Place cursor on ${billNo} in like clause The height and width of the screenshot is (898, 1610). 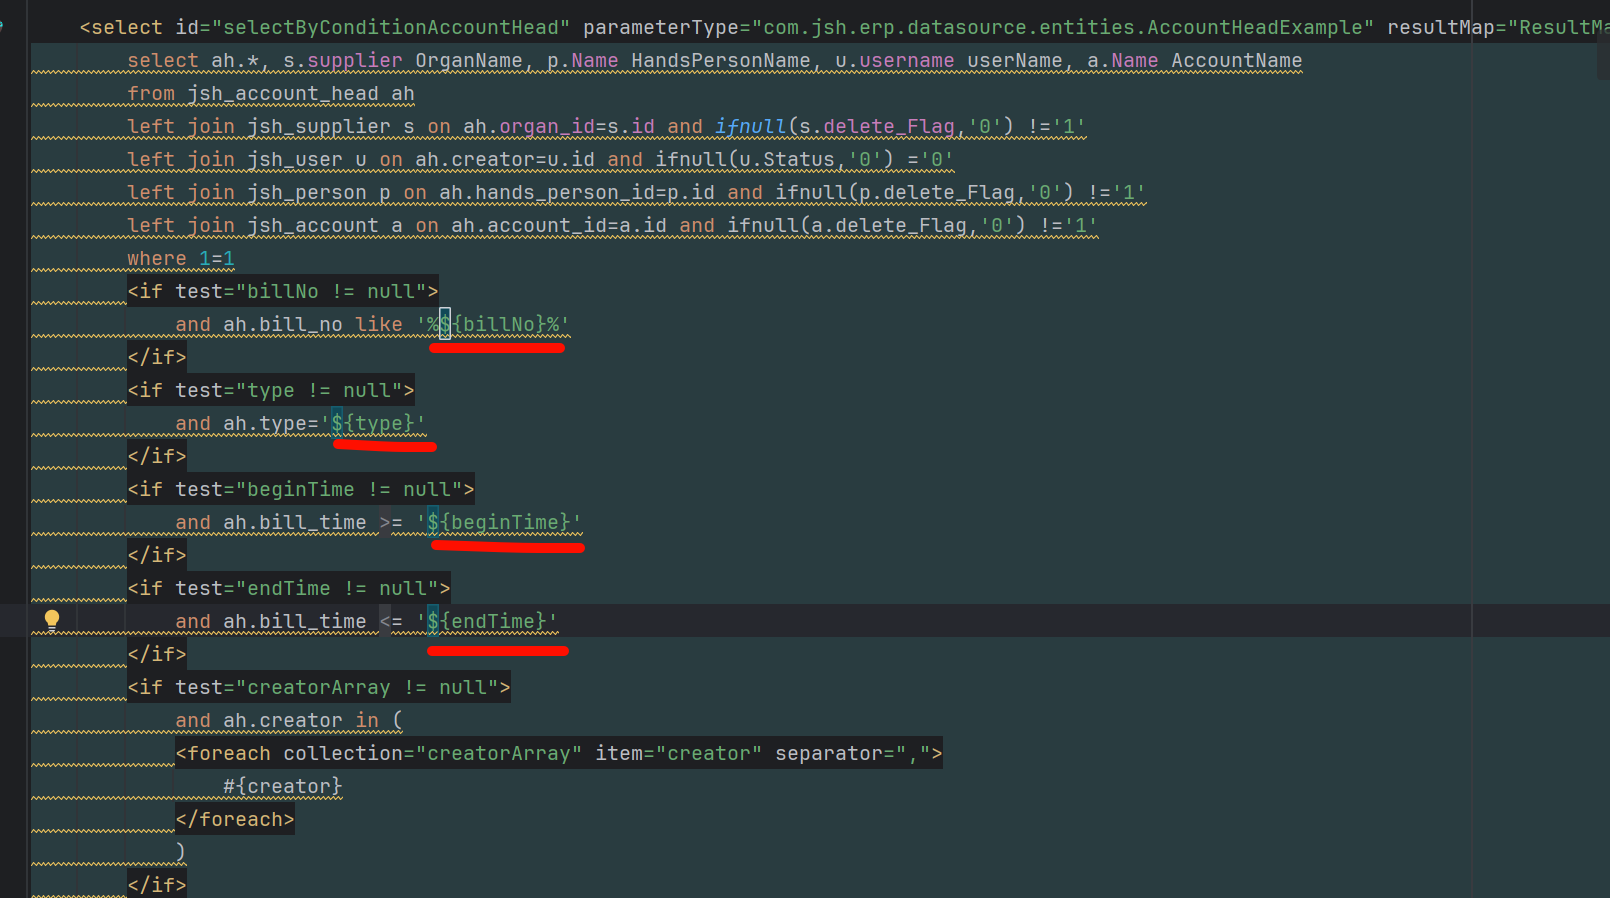click(497, 324)
